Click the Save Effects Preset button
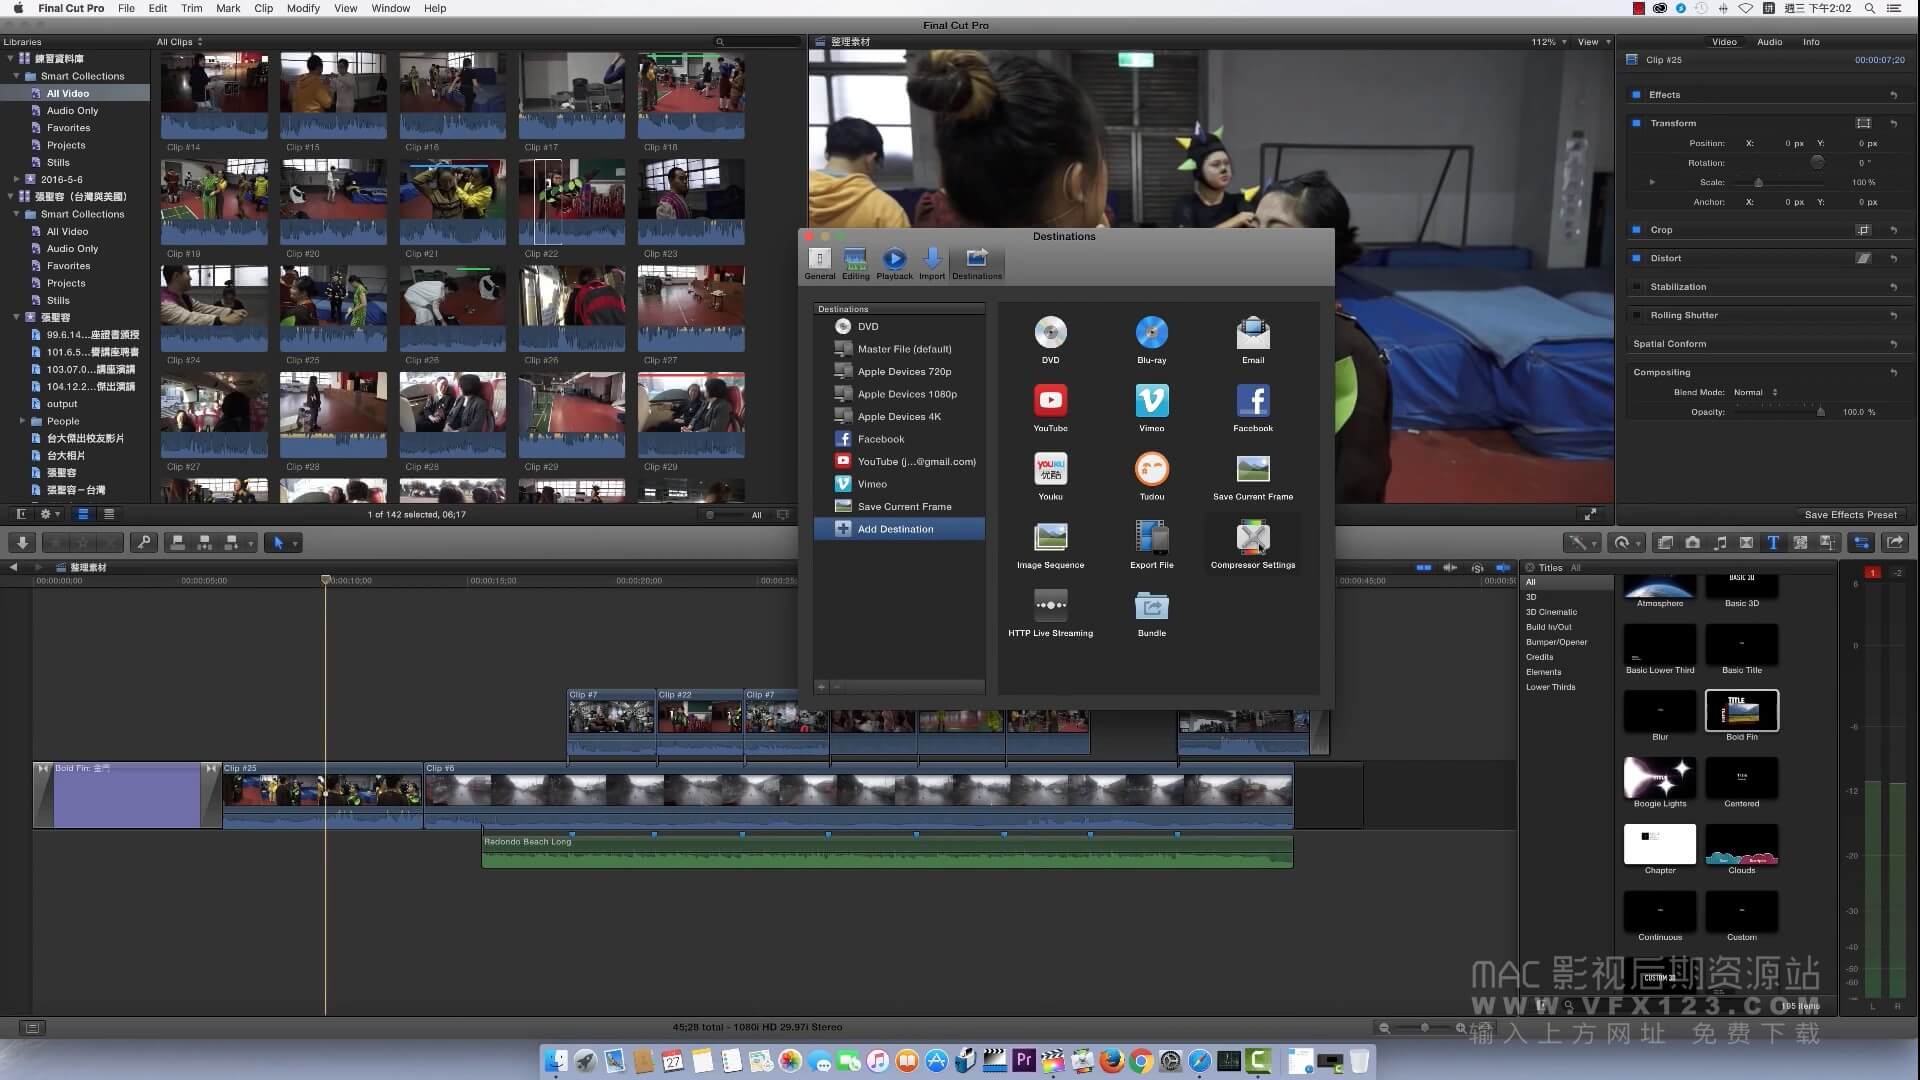Image resolution: width=1920 pixels, height=1080 pixels. (1850, 515)
